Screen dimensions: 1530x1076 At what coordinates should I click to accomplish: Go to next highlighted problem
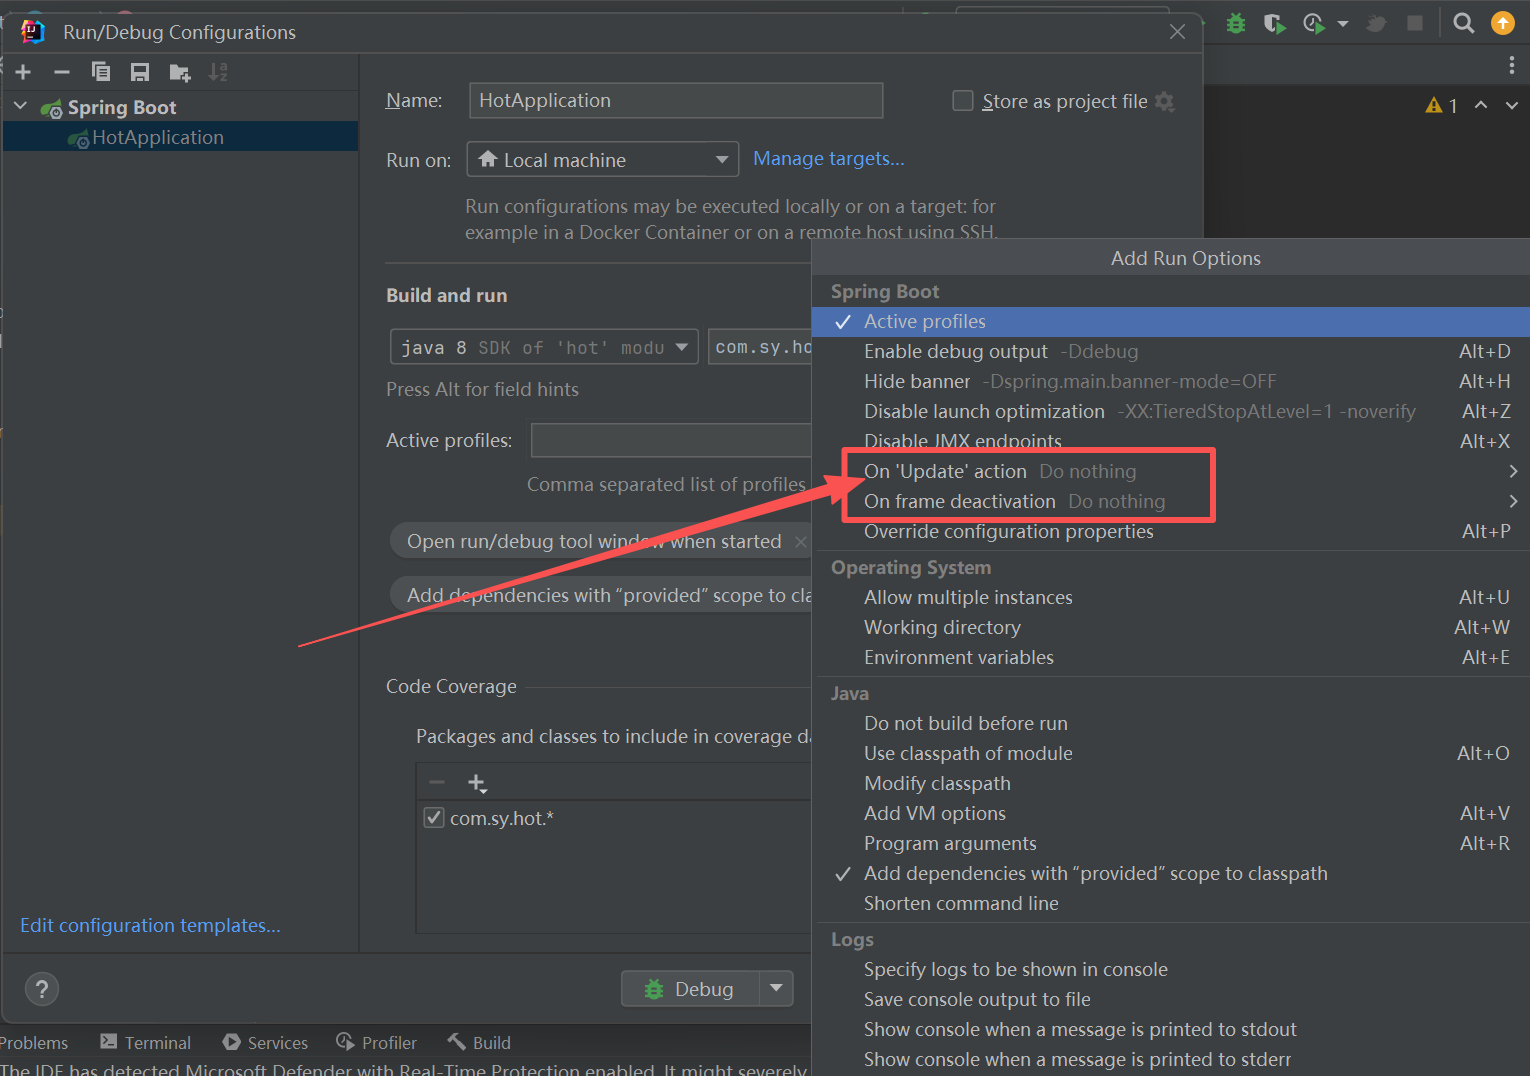1512,105
